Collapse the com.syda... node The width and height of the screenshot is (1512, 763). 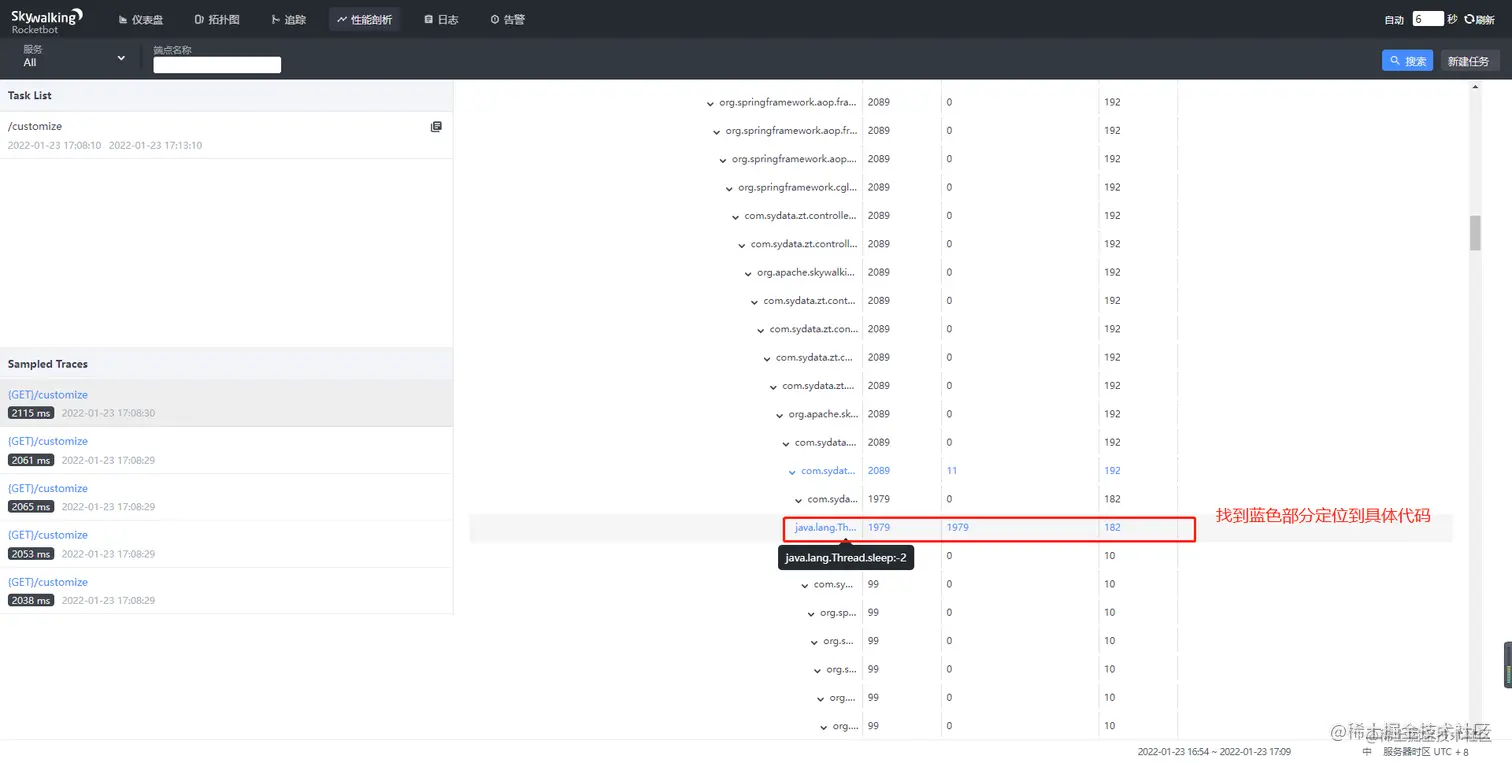tap(798, 500)
